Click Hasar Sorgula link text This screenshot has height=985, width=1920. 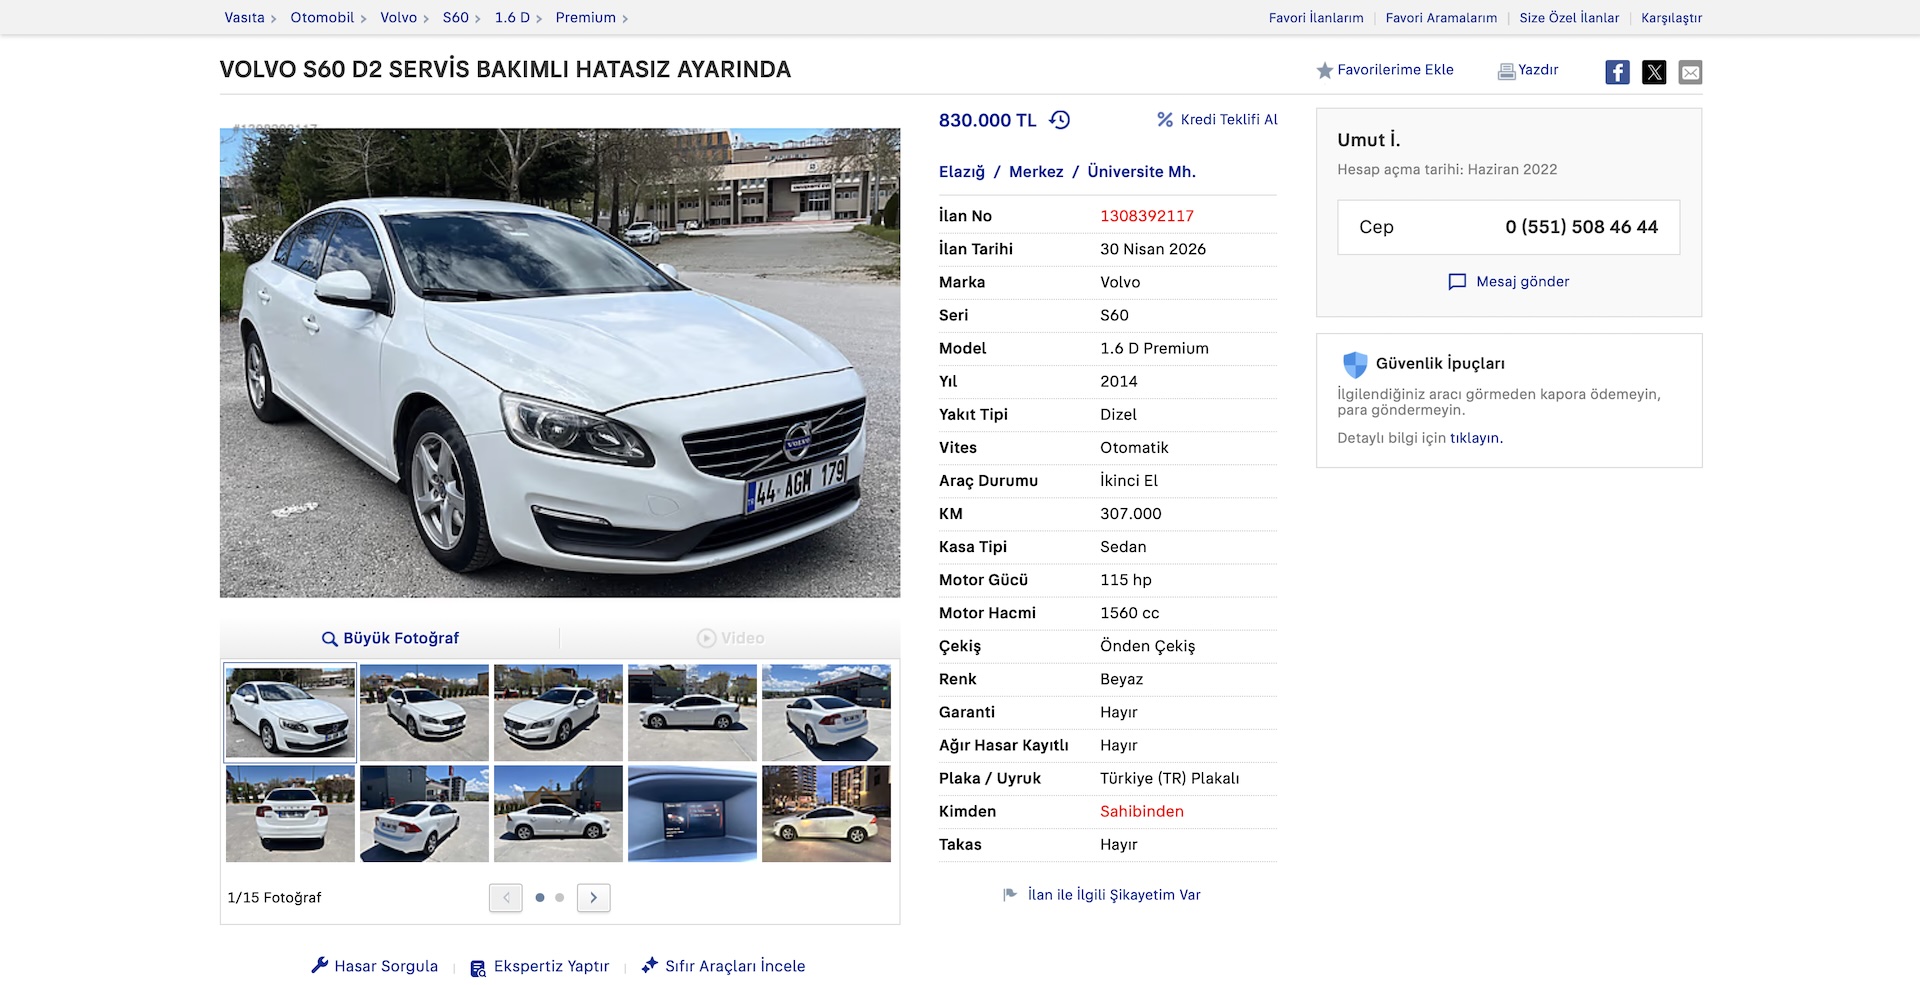(386, 966)
